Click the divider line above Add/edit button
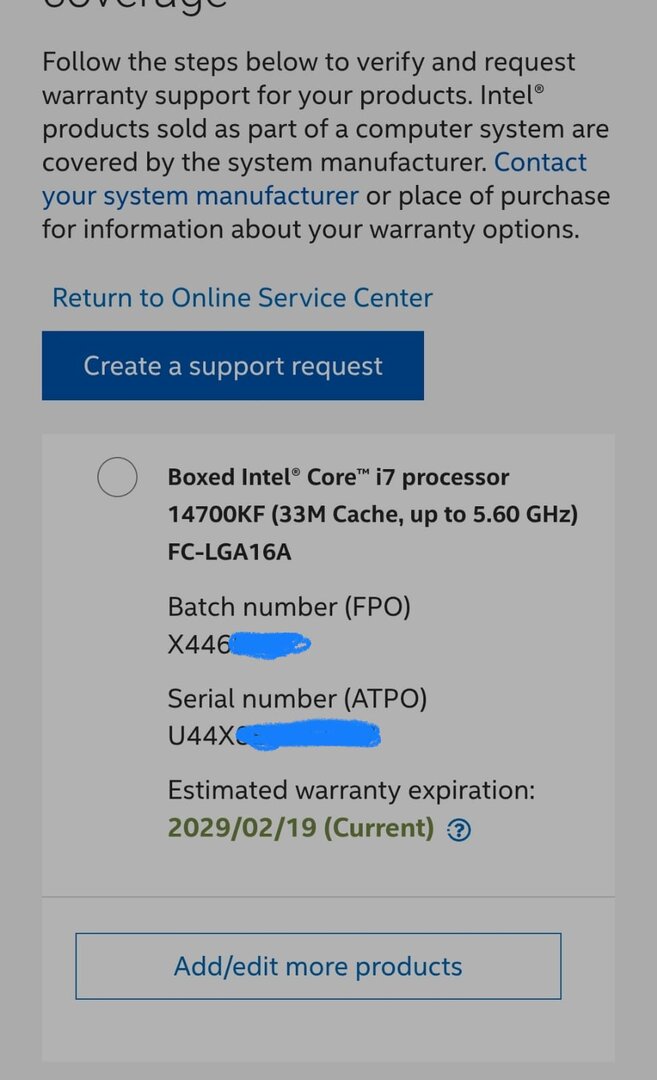 [328, 897]
